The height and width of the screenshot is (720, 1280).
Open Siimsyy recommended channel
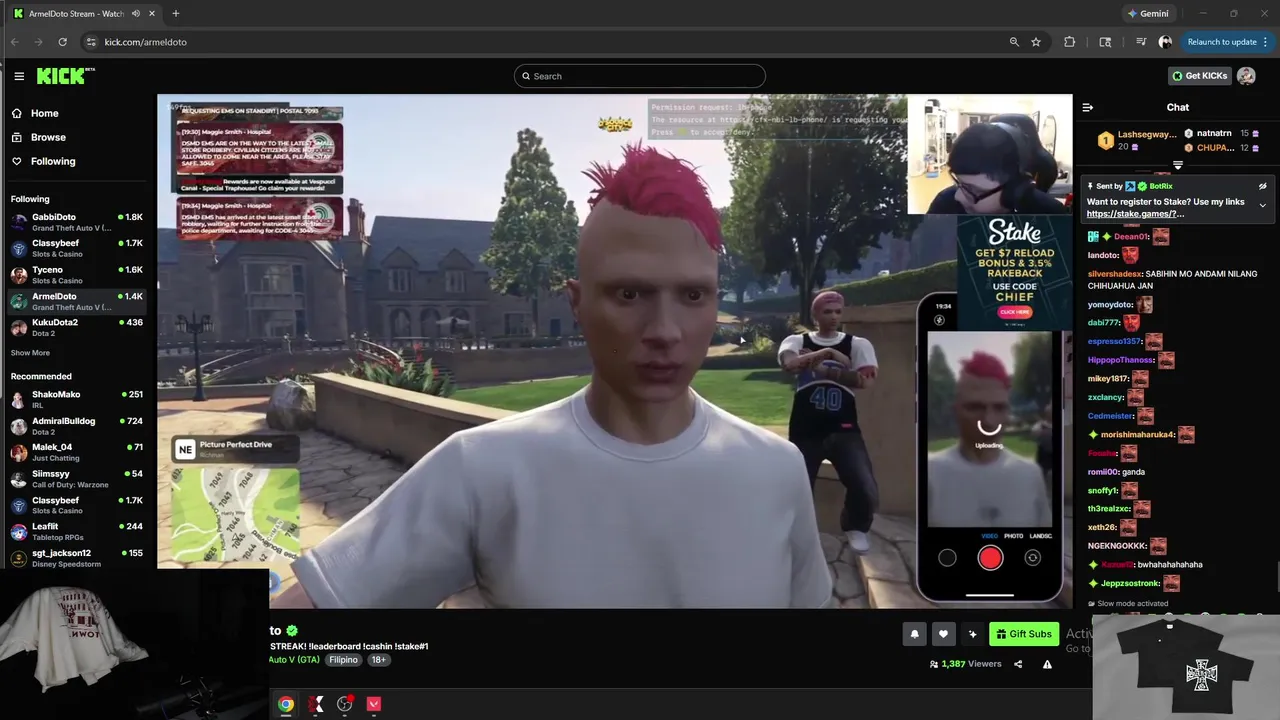77,478
